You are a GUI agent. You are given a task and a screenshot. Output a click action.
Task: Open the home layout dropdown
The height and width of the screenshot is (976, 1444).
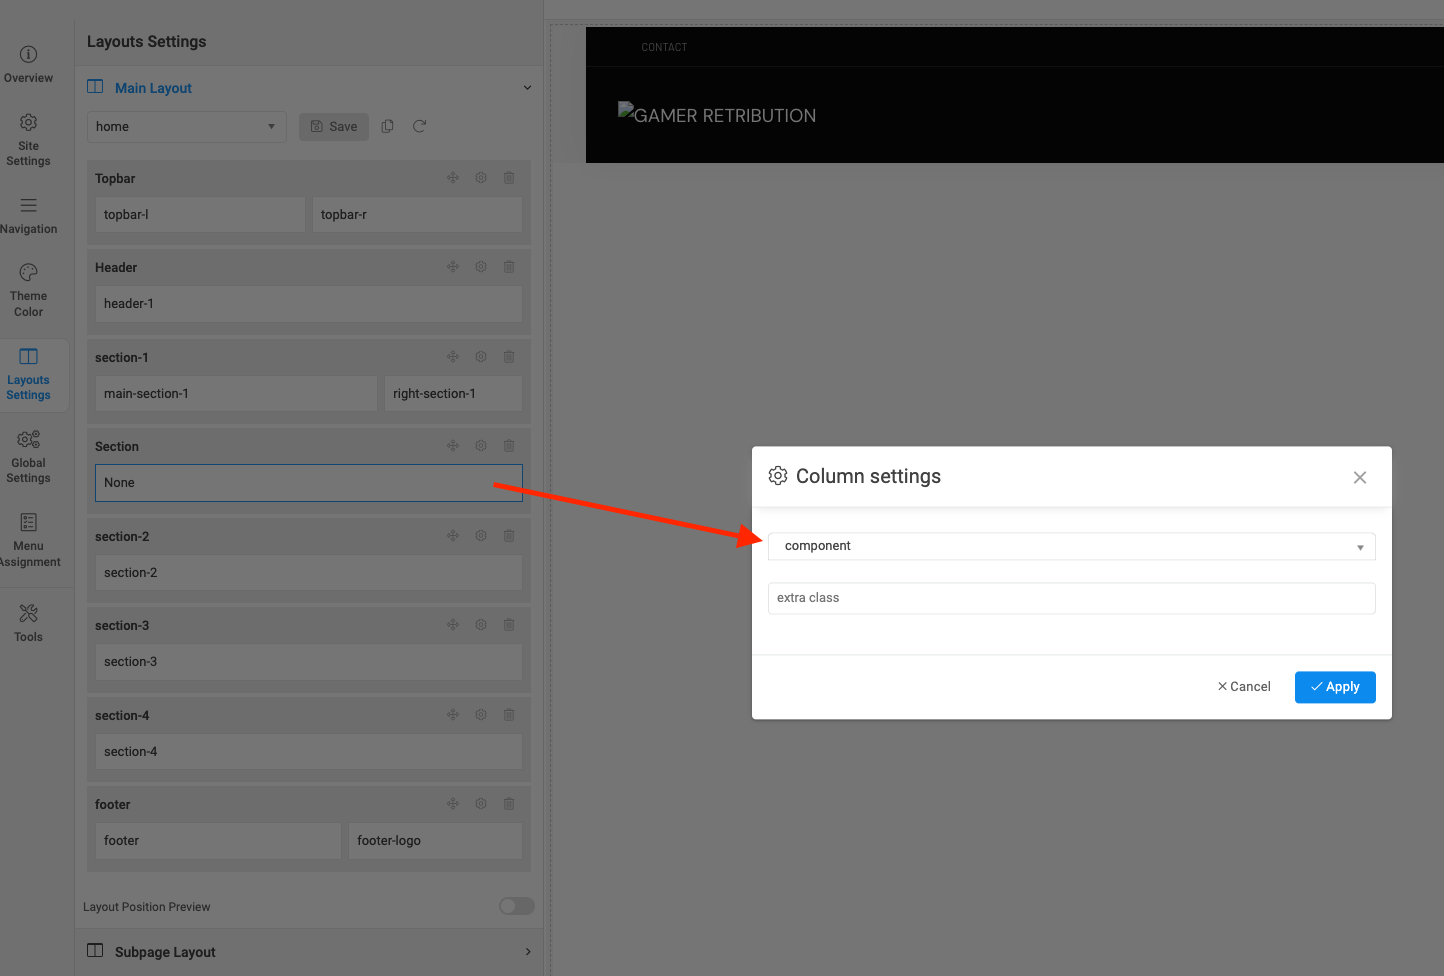pyautogui.click(x=186, y=127)
